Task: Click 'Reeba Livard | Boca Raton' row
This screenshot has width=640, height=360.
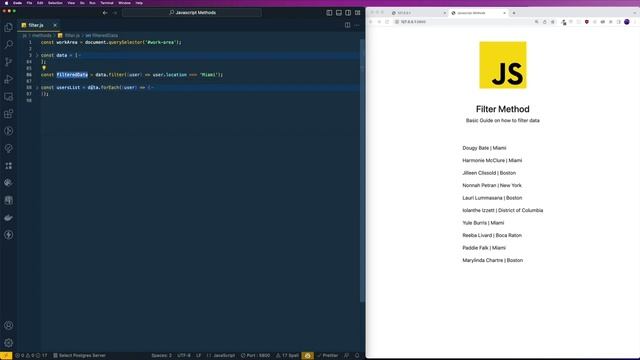Action: tap(492, 235)
